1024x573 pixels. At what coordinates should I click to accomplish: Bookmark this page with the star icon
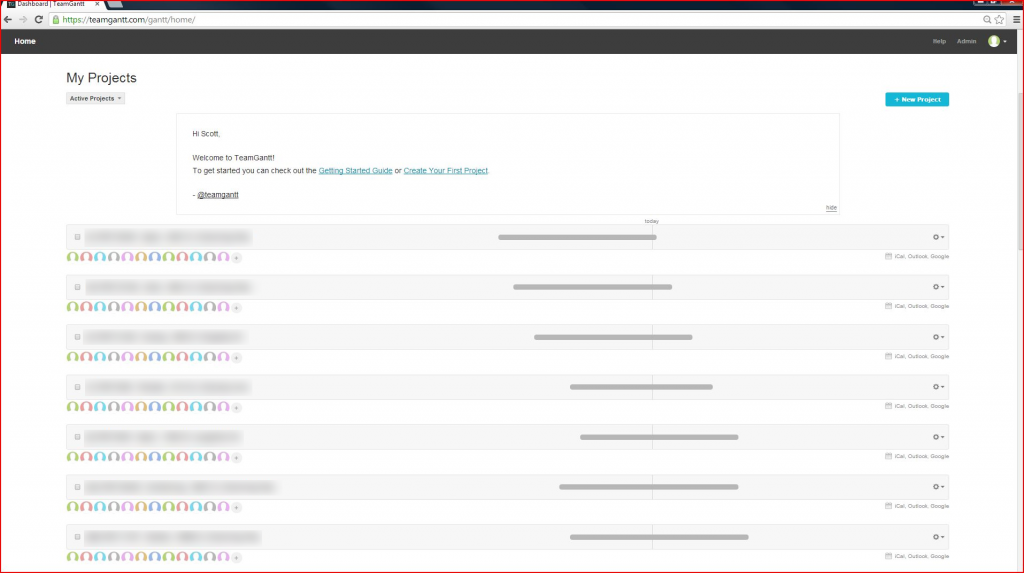999,20
